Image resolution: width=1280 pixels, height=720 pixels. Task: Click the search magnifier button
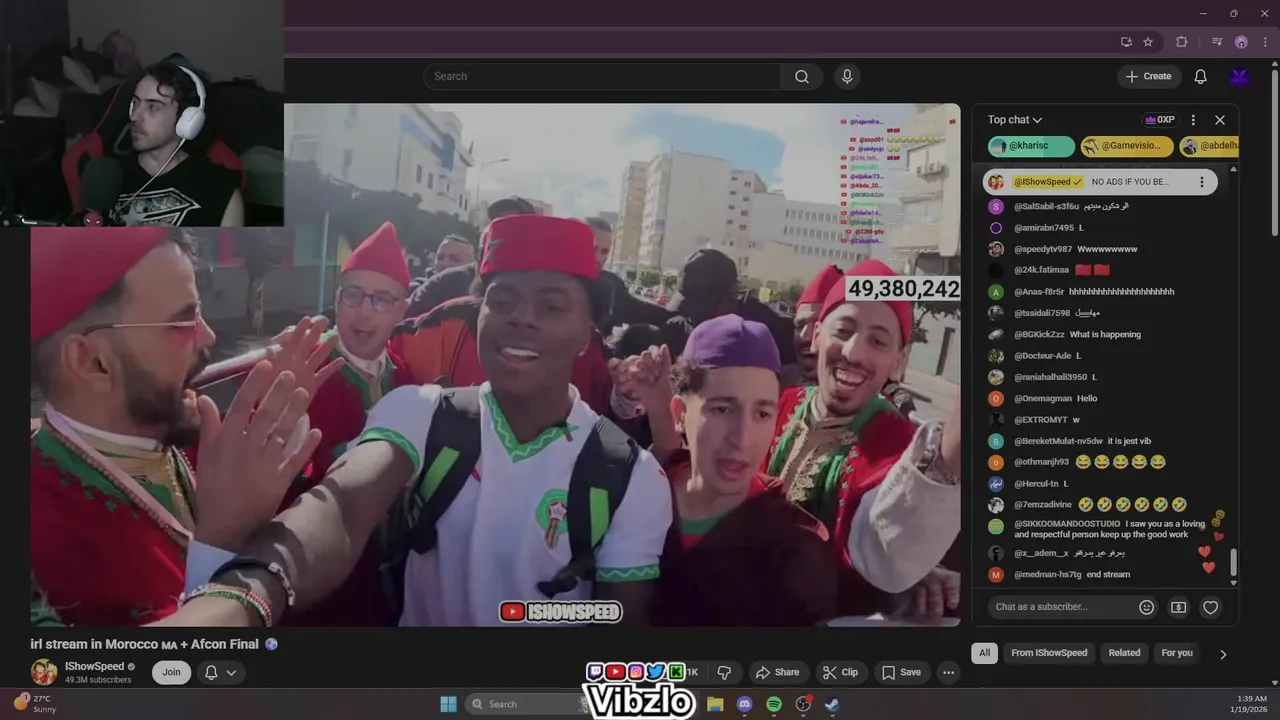click(x=802, y=76)
